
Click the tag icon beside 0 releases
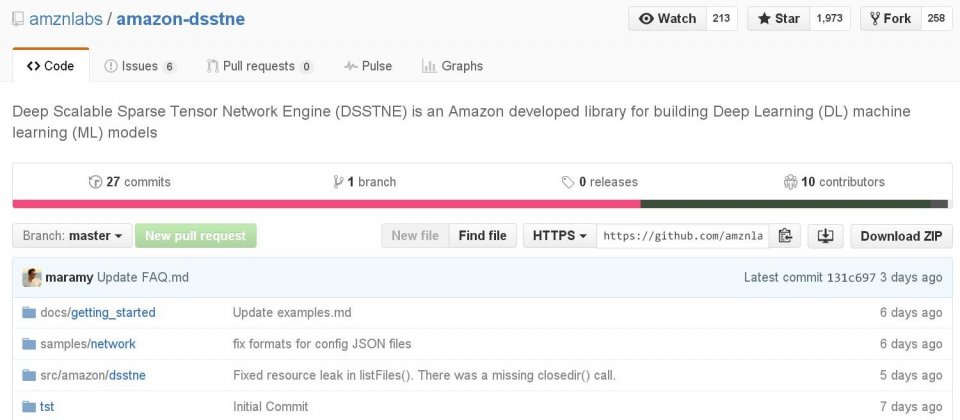[568, 182]
